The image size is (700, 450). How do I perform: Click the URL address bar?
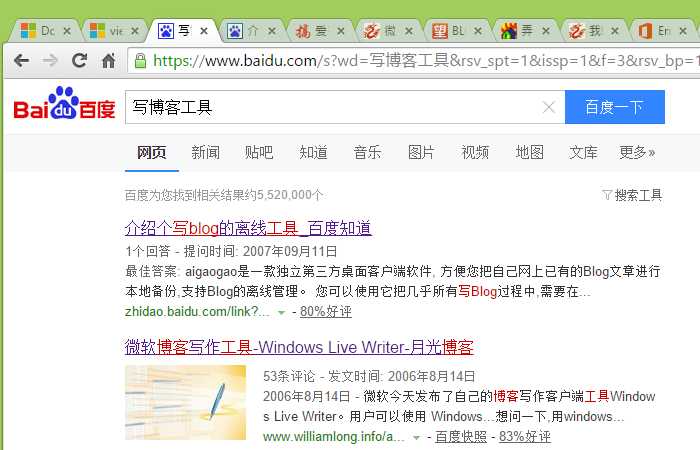tap(414, 61)
